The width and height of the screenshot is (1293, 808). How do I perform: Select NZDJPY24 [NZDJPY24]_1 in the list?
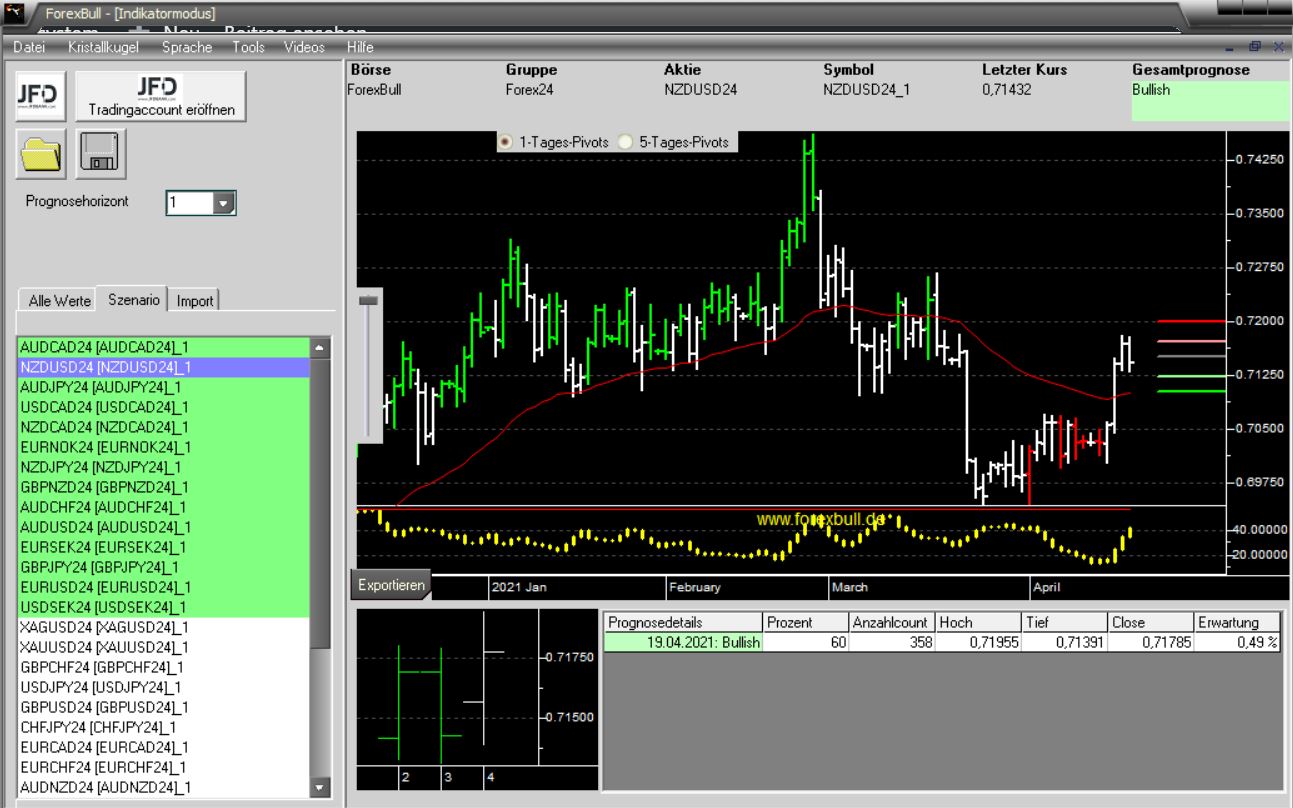[164, 467]
